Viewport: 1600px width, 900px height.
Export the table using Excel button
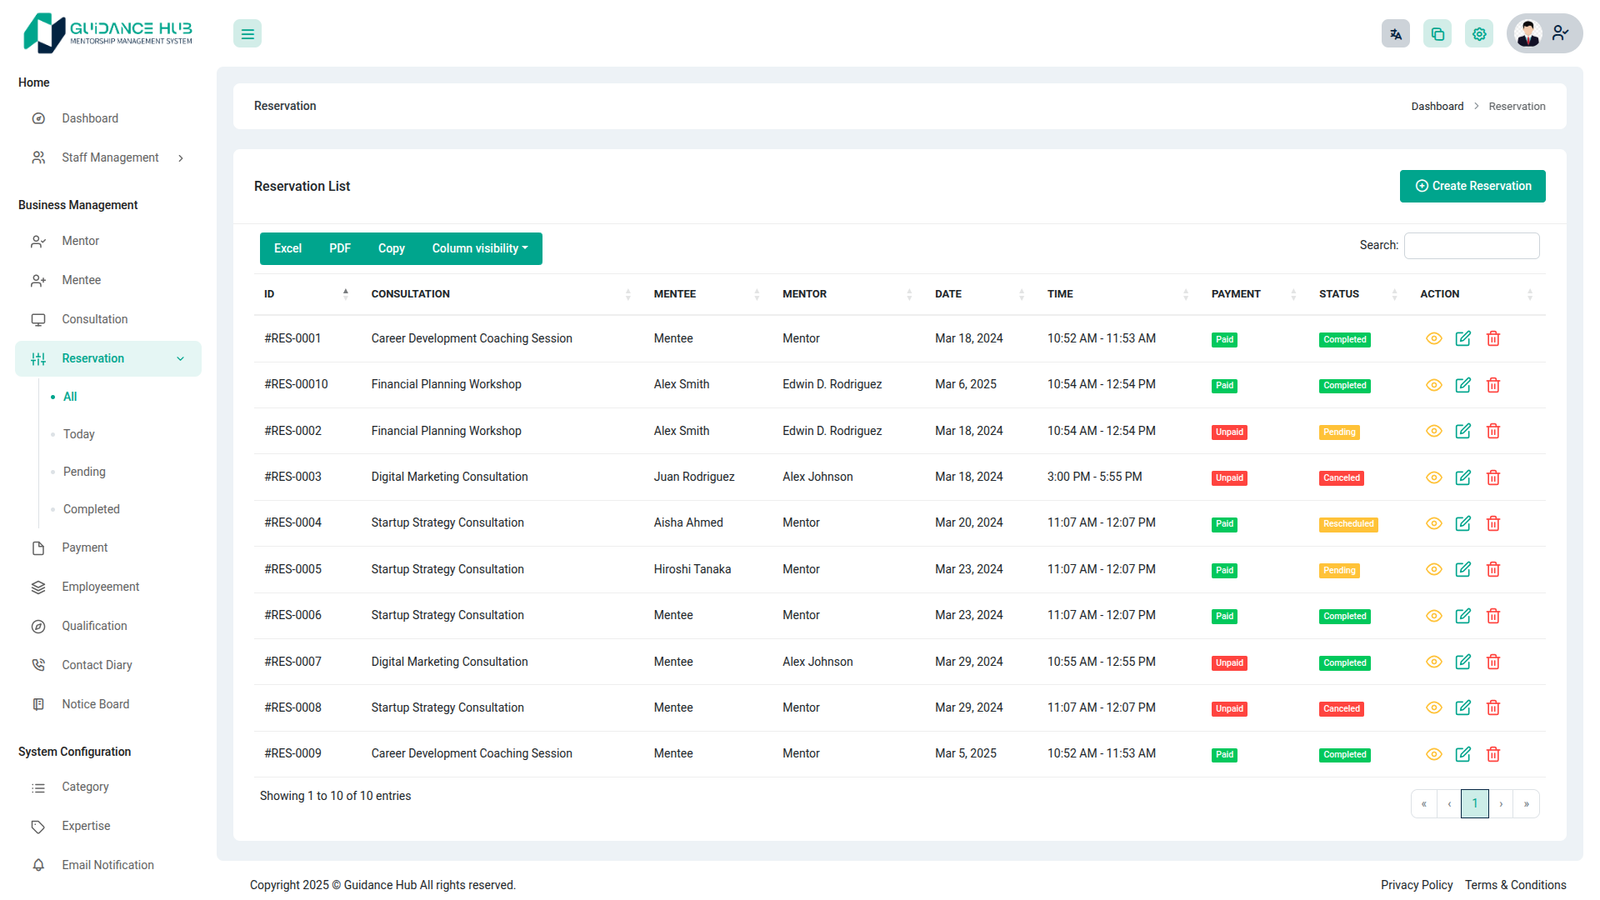coord(288,249)
